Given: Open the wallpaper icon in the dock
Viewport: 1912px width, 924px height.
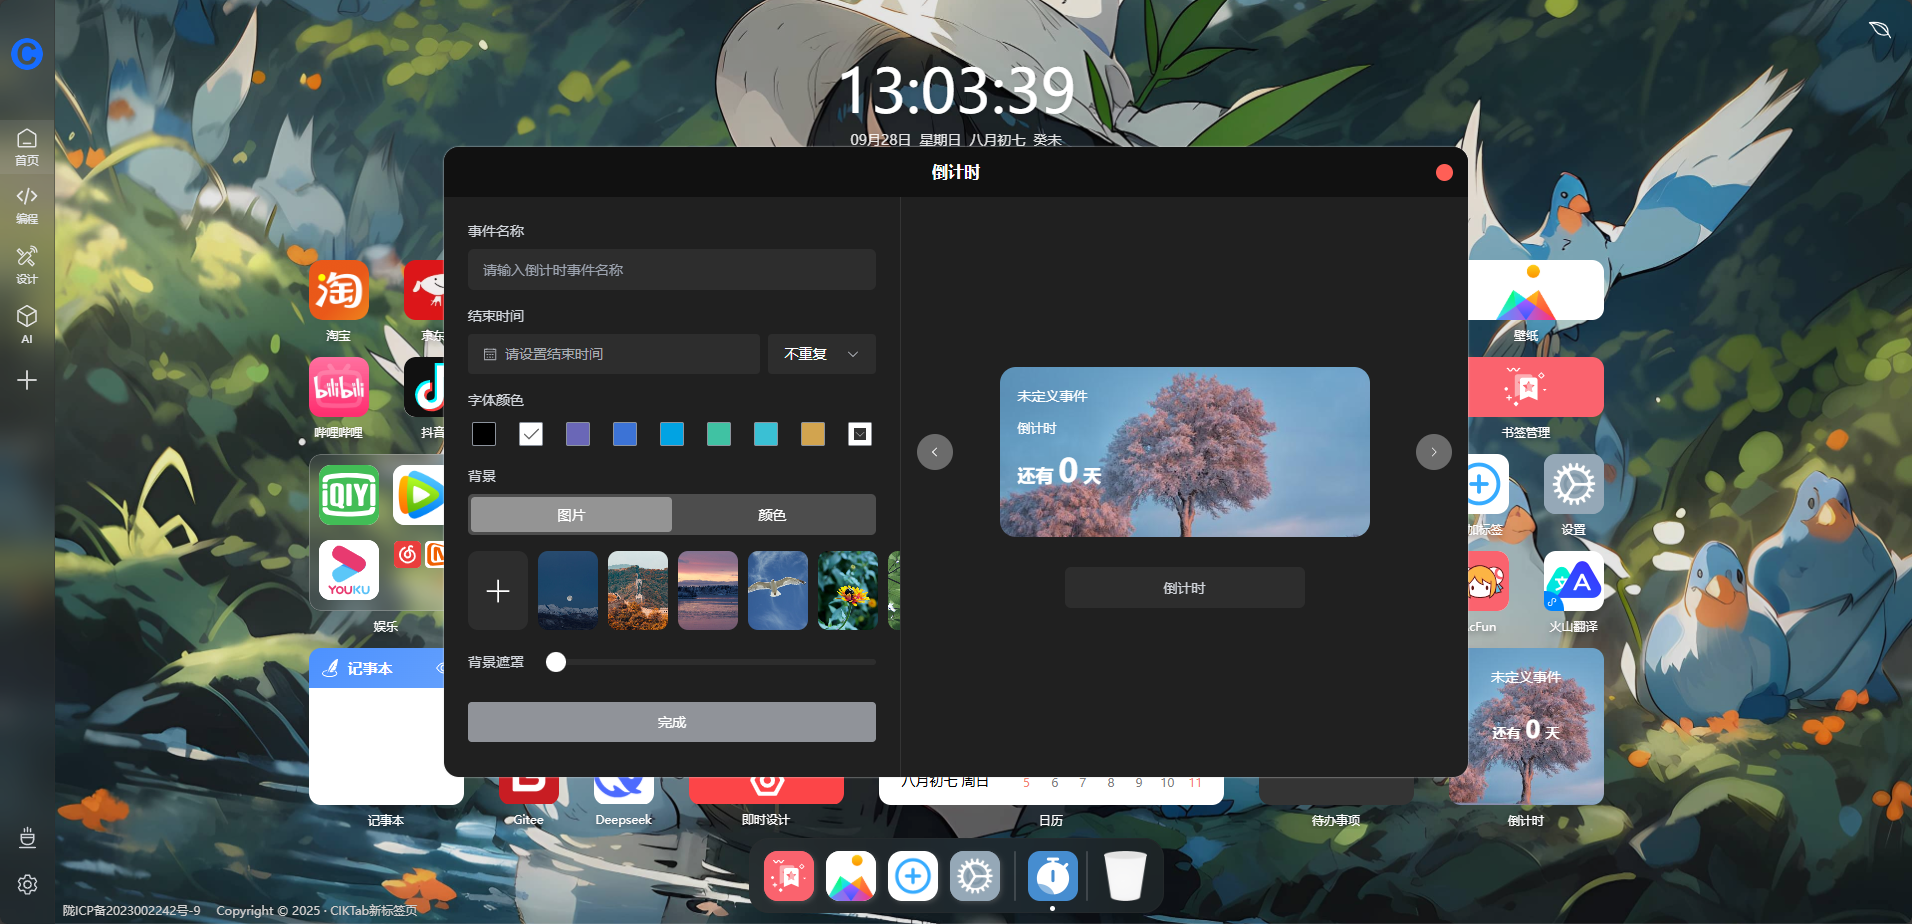Looking at the screenshot, I should click(x=851, y=876).
